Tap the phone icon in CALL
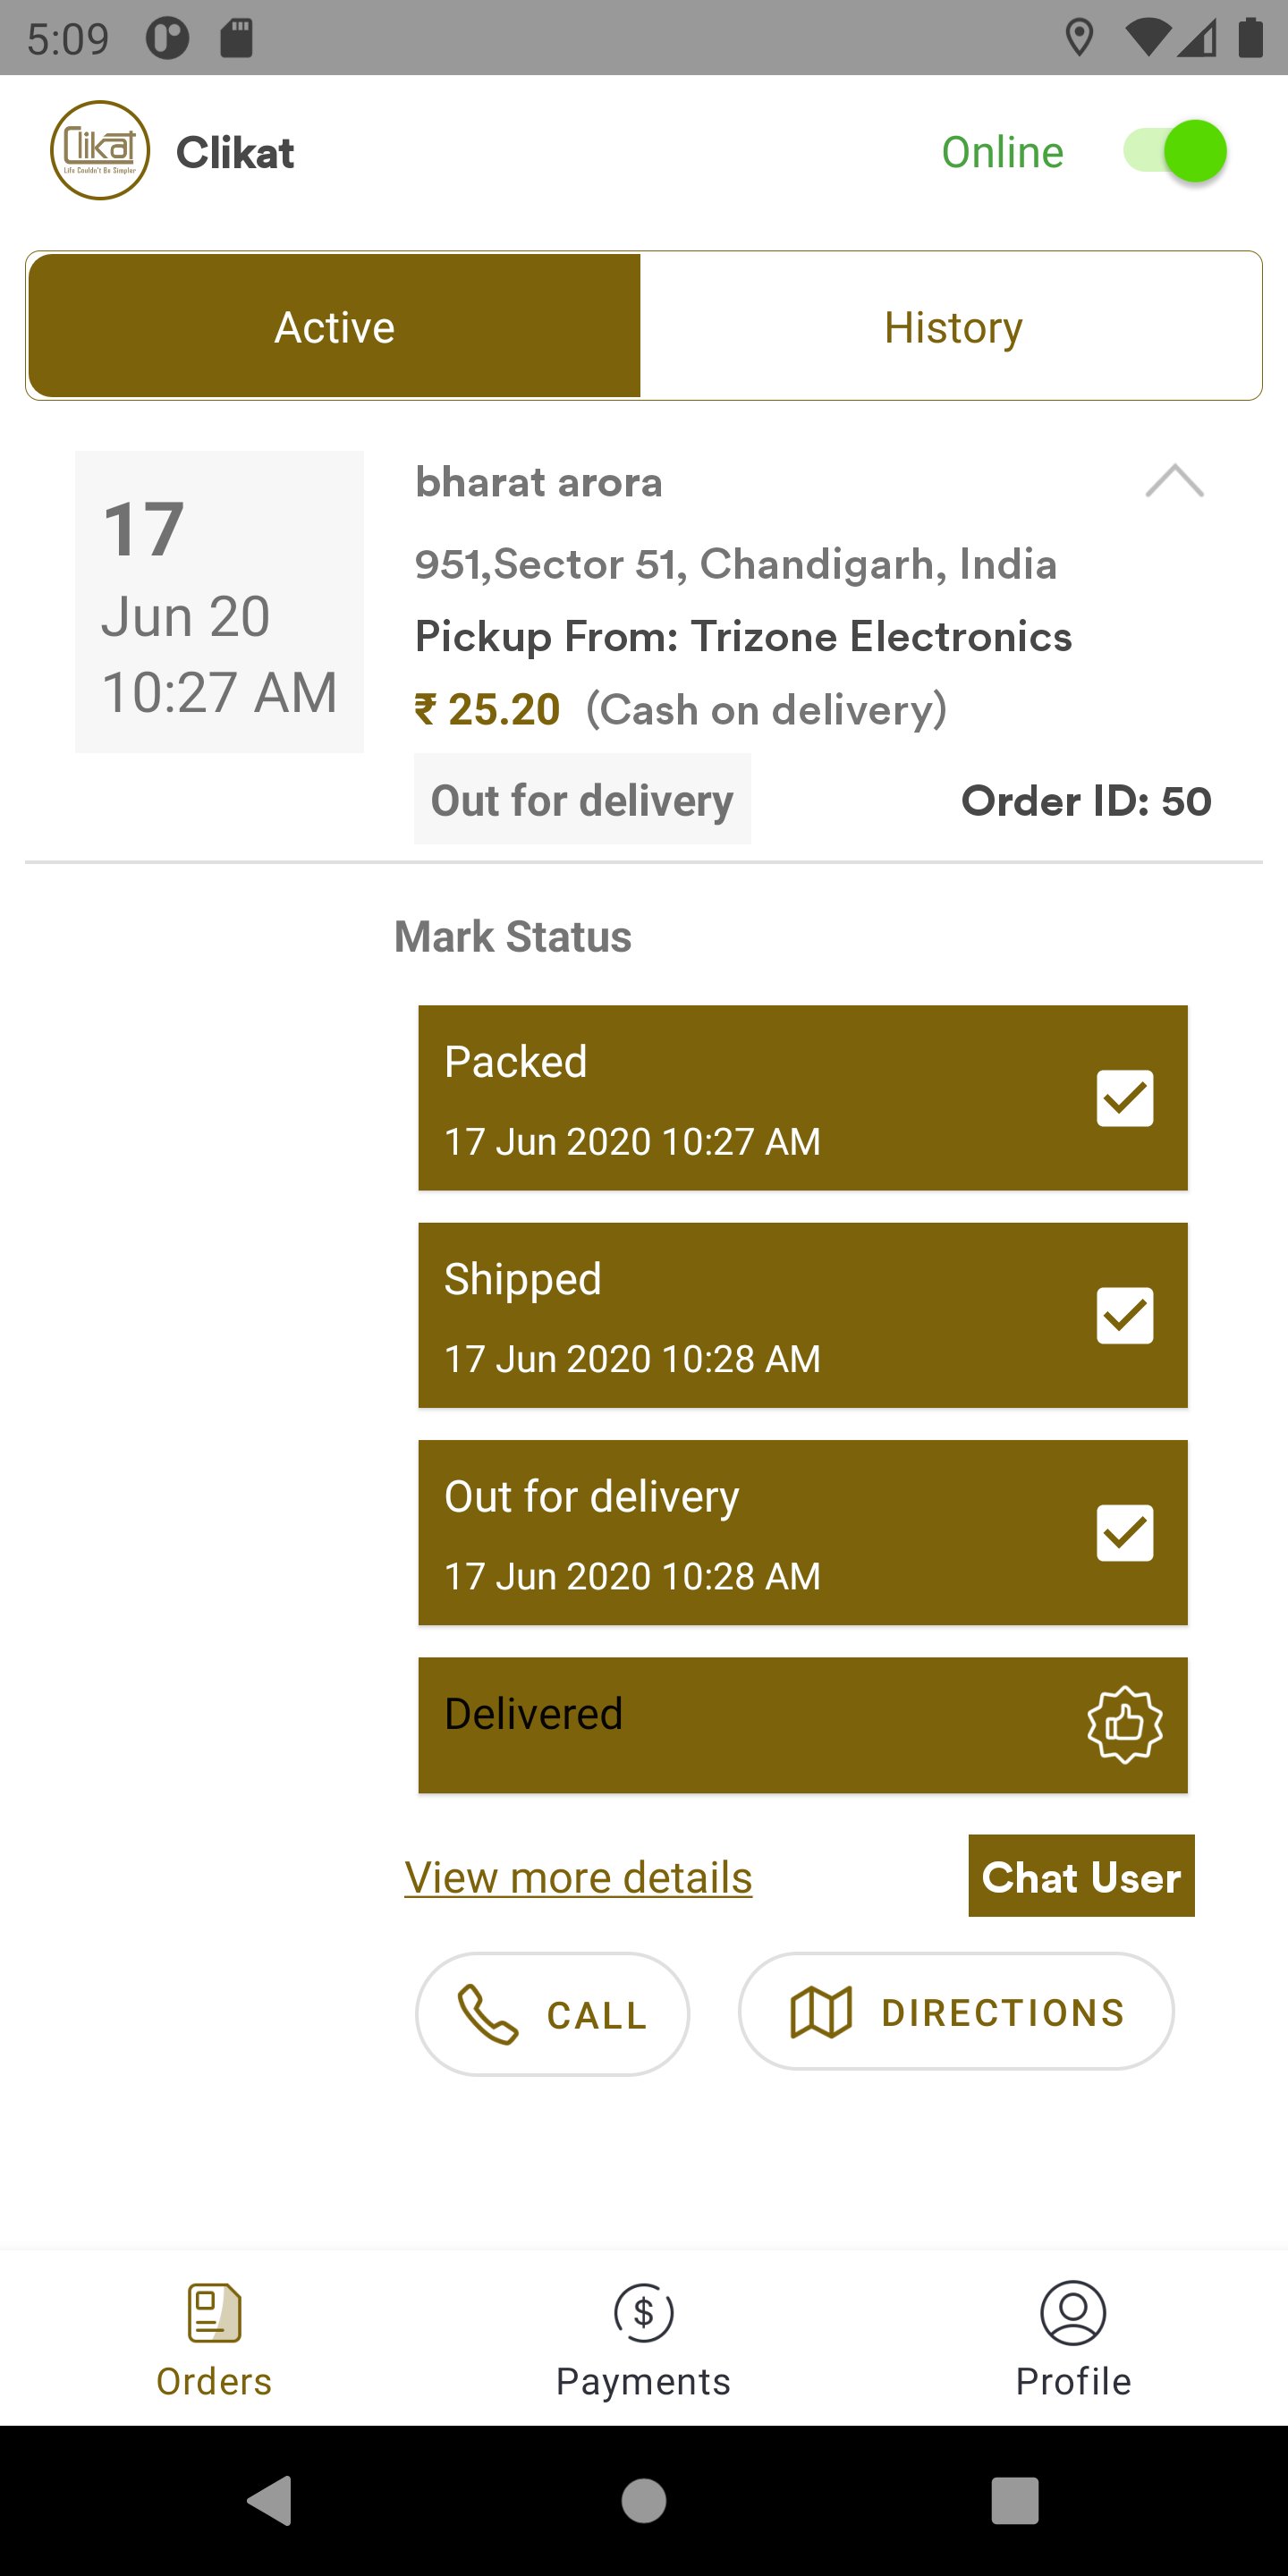Image resolution: width=1288 pixels, height=2576 pixels. tap(487, 2014)
